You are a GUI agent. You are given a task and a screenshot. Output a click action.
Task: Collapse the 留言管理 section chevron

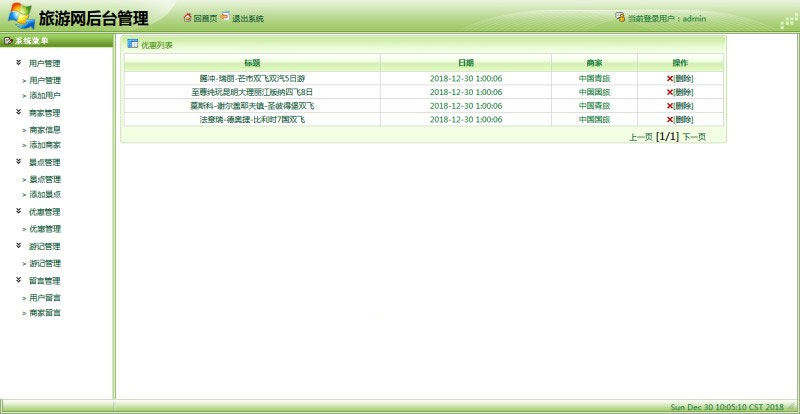(18, 280)
